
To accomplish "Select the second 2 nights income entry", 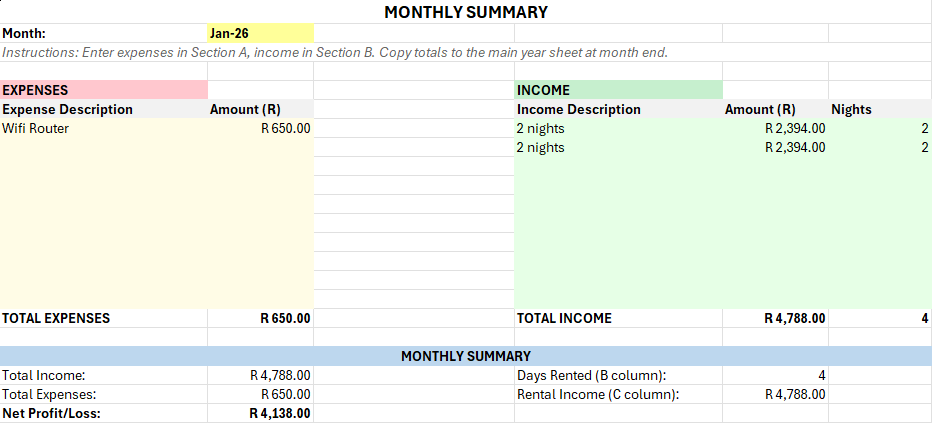I will click(x=541, y=147).
